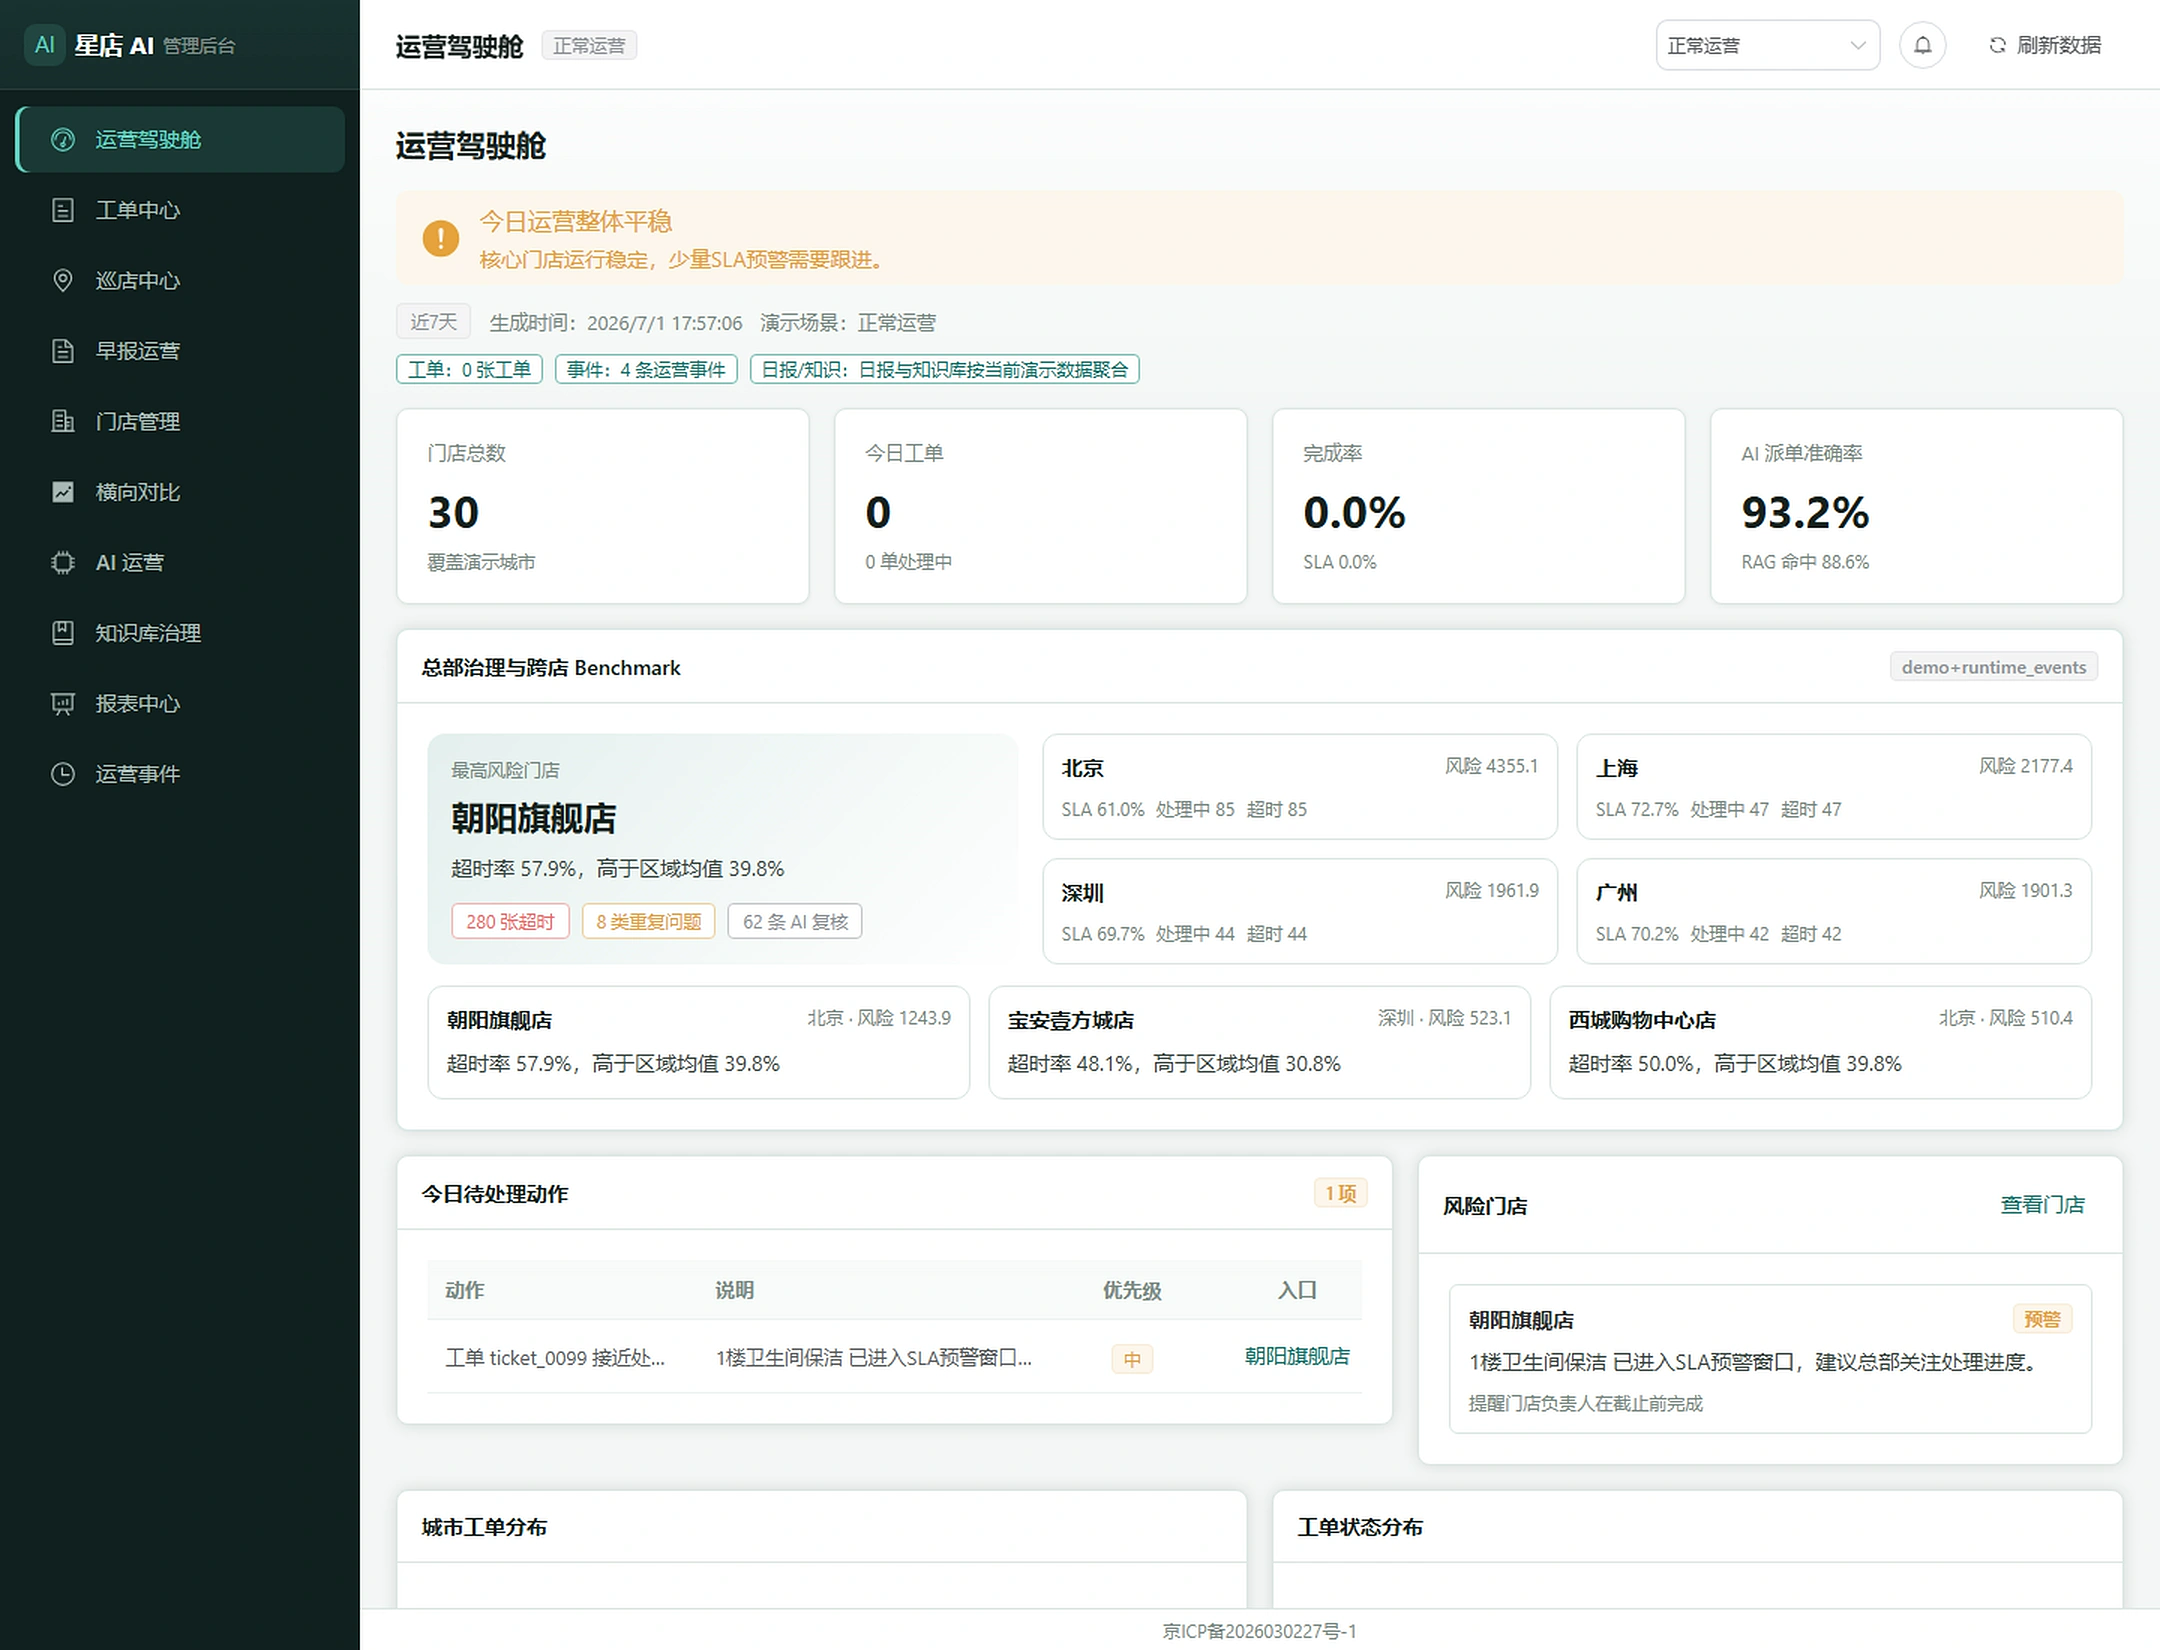Image resolution: width=2160 pixels, height=1650 pixels.
Task: Click the 早报运营 file icon
Action: point(63,351)
